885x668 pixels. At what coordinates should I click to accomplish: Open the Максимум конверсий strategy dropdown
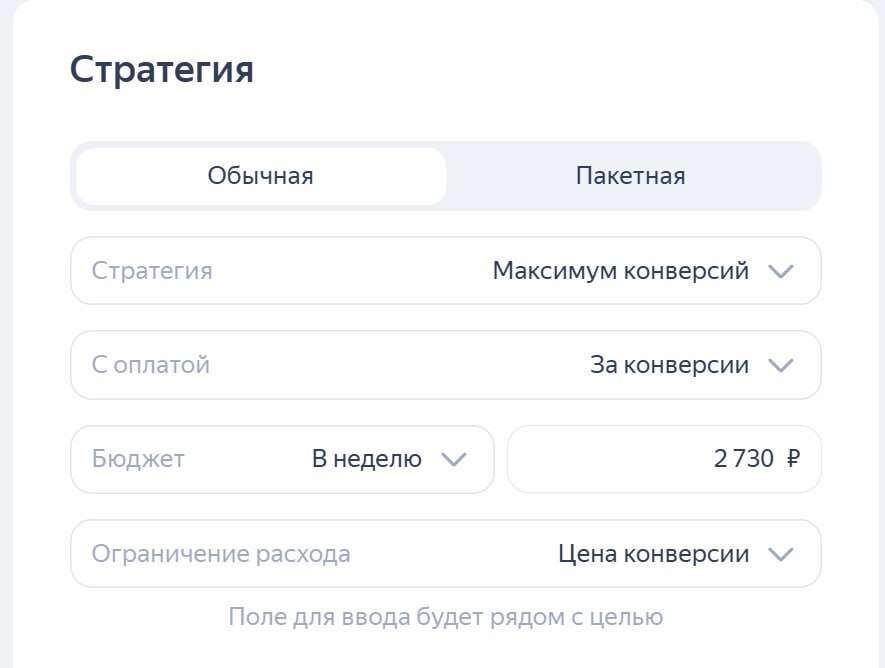pyautogui.click(x=620, y=271)
